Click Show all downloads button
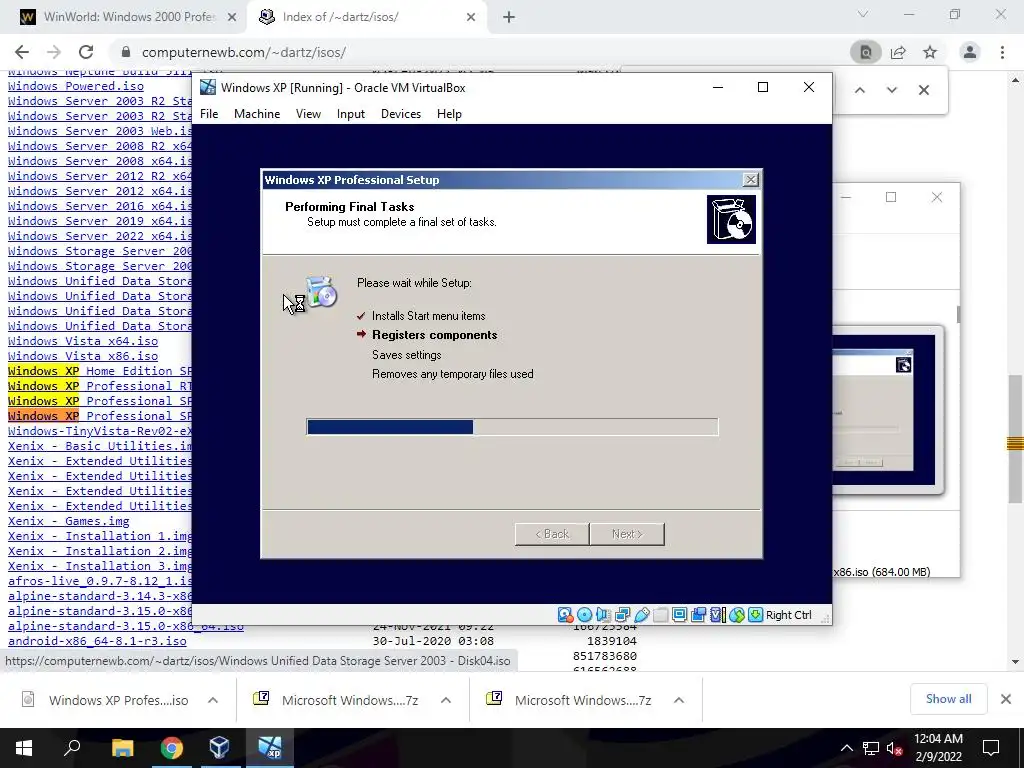The image size is (1024, 768). tap(948, 699)
